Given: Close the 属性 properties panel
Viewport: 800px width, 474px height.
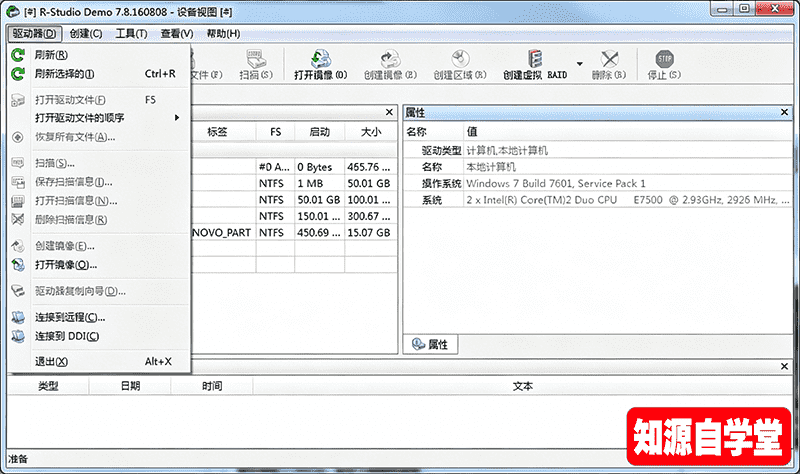Looking at the screenshot, I should coord(785,112).
